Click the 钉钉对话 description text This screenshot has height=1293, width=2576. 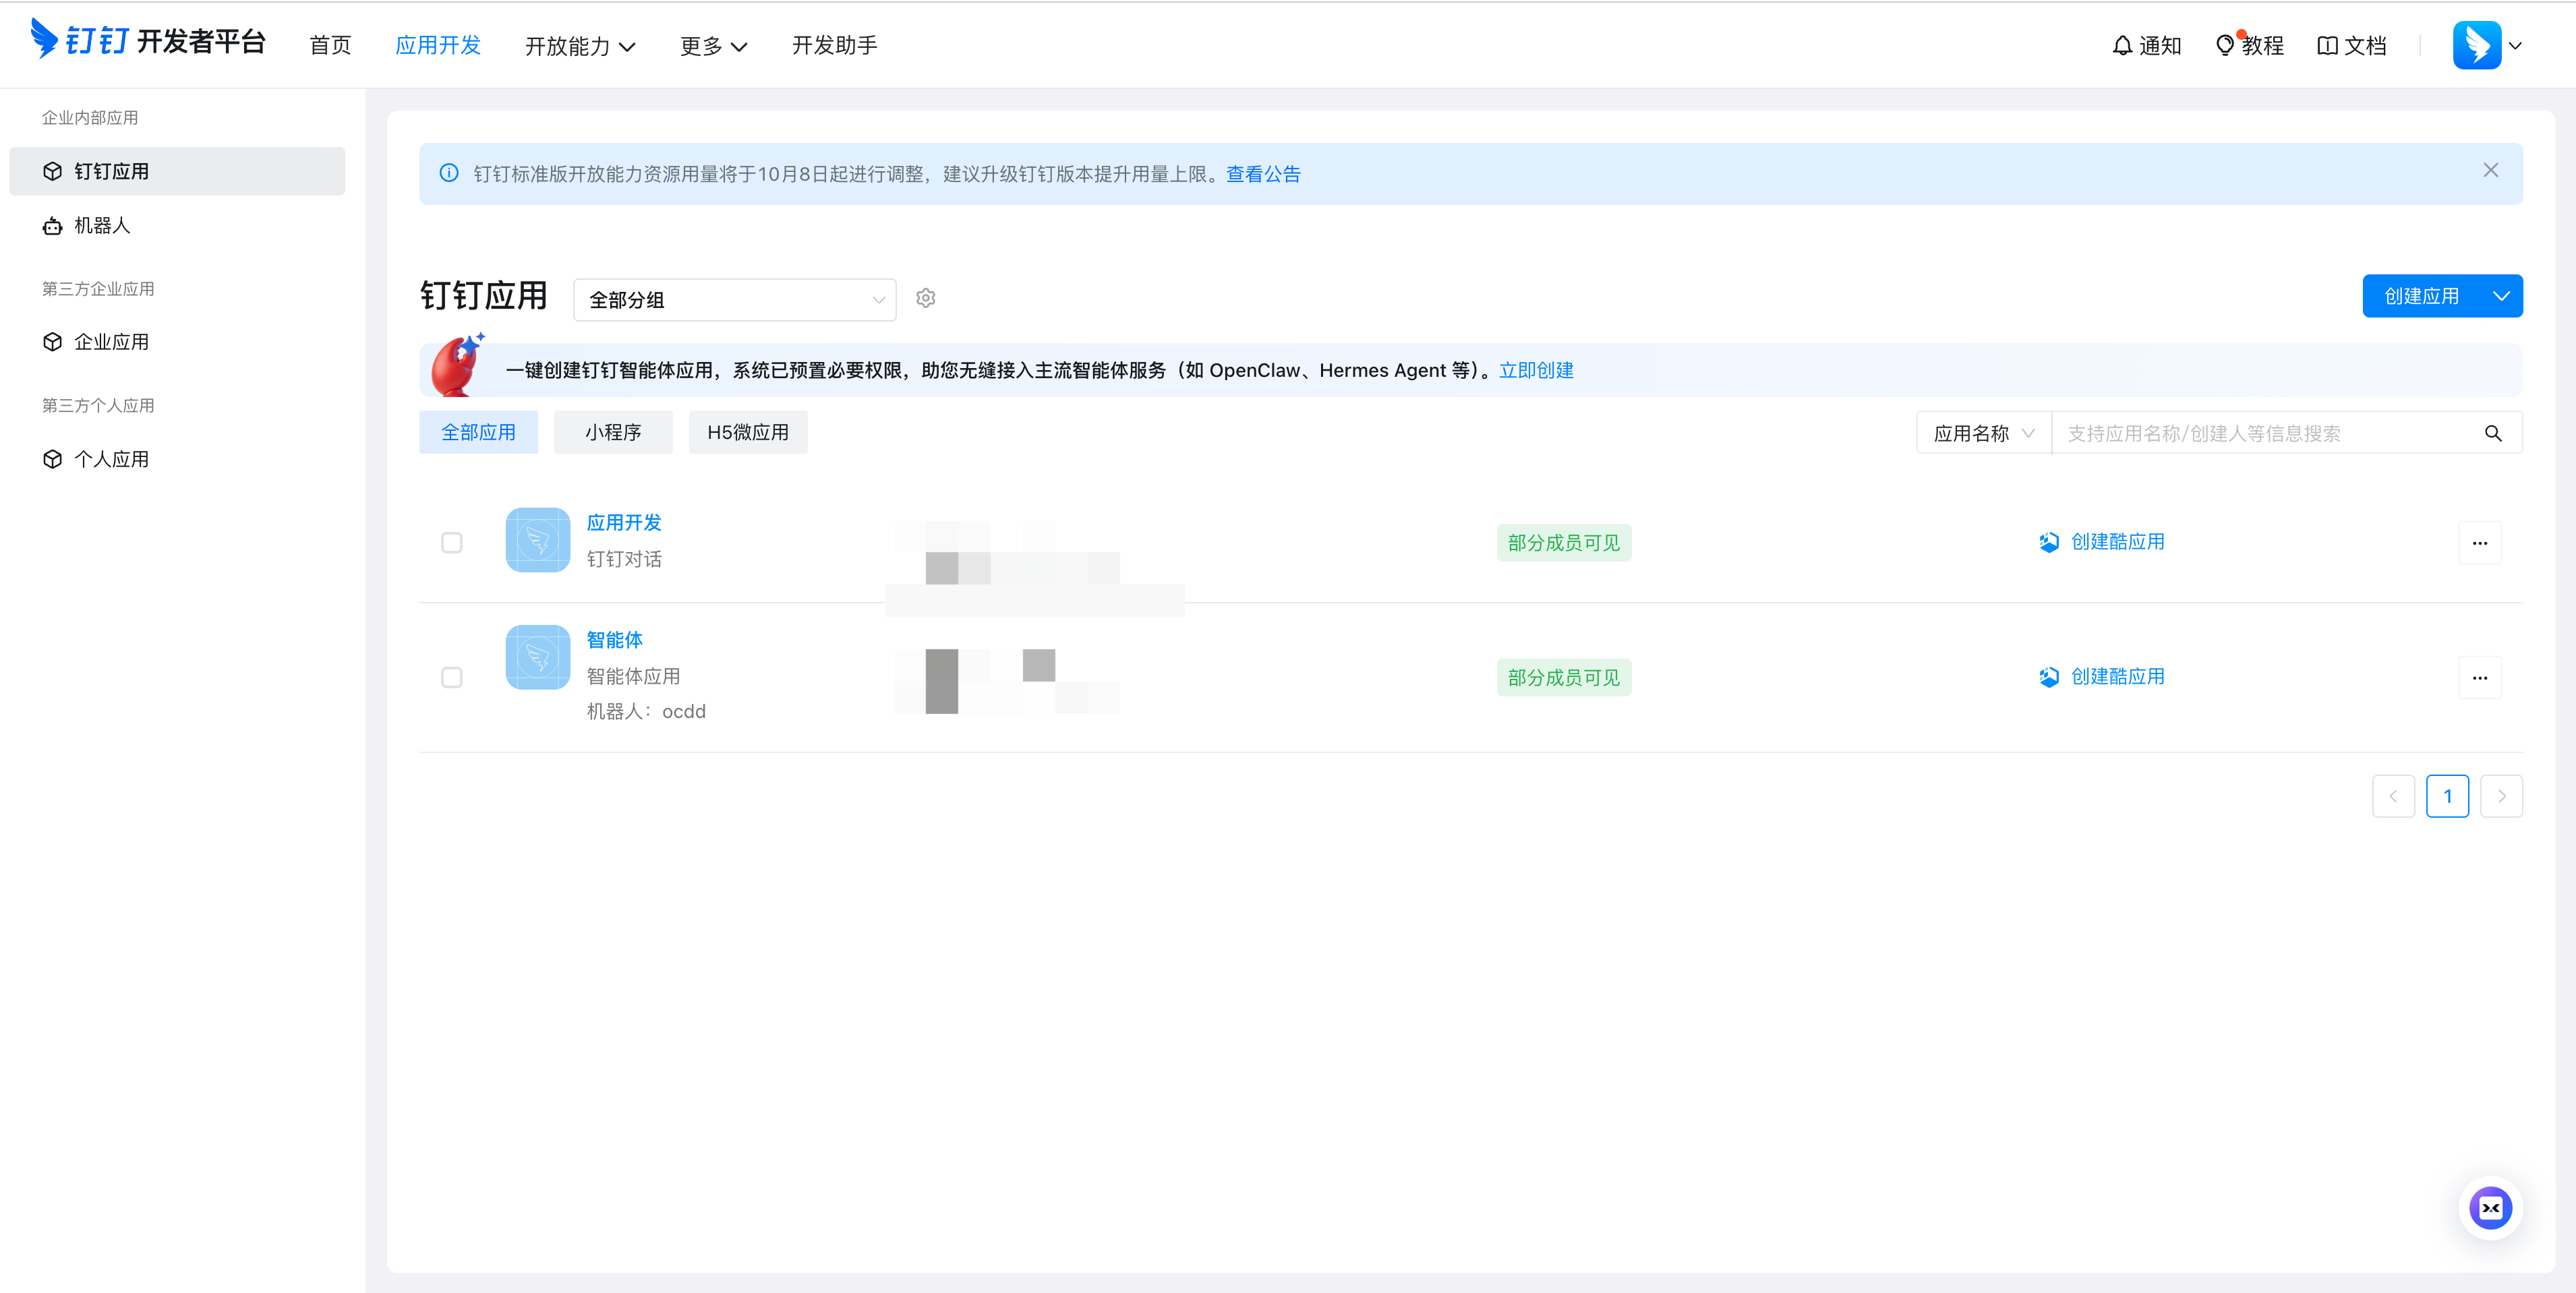(624, 559)
